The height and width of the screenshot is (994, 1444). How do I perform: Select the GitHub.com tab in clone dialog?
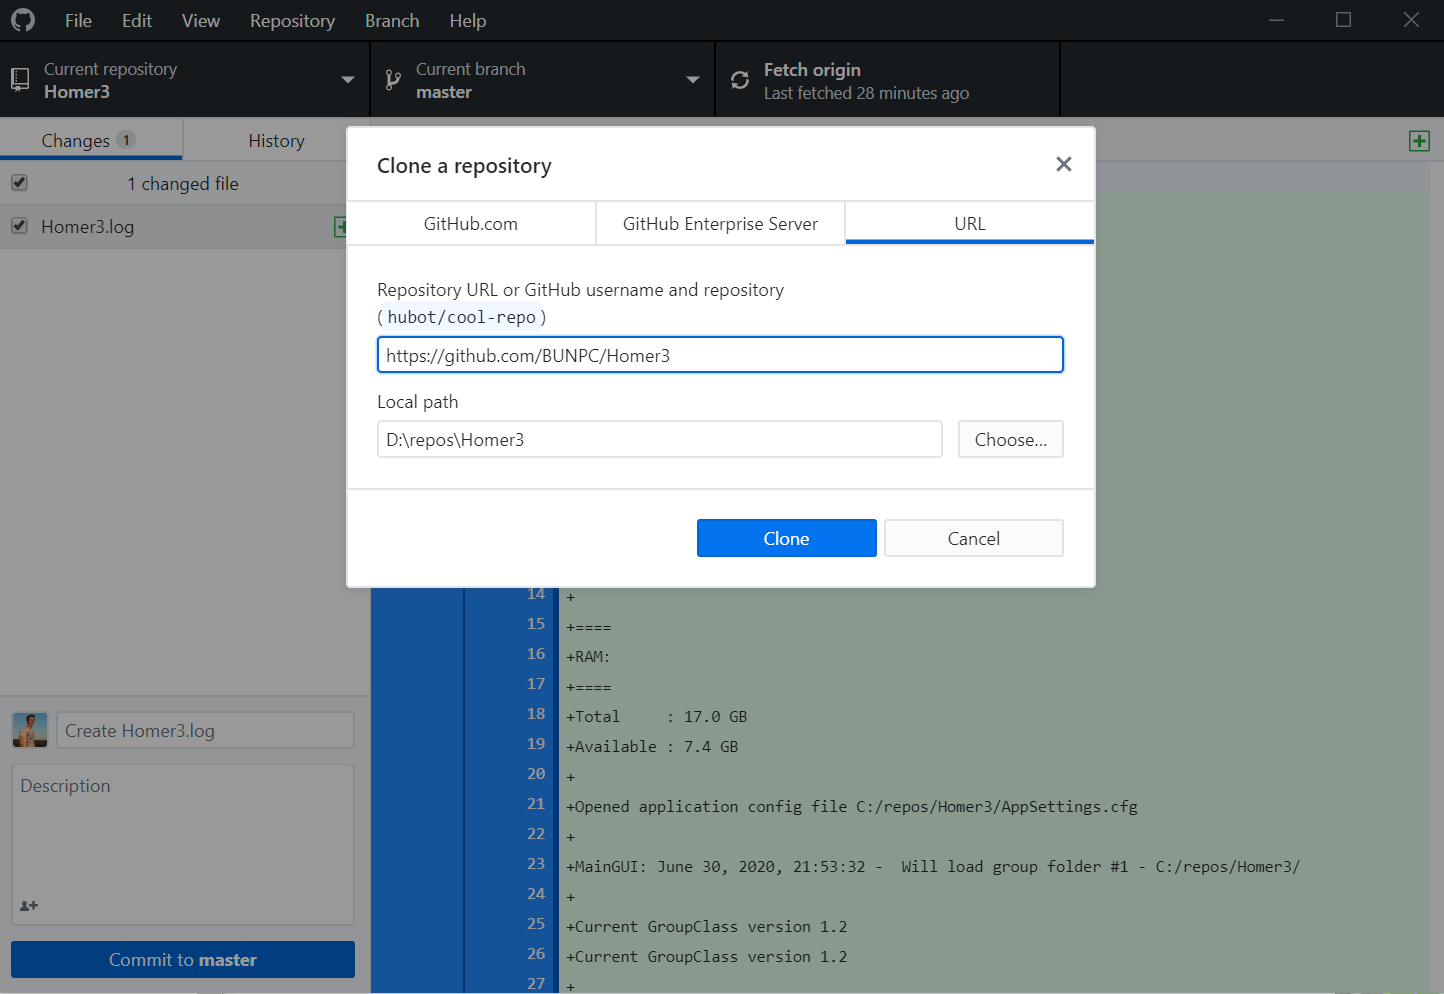tap(471, 224)
